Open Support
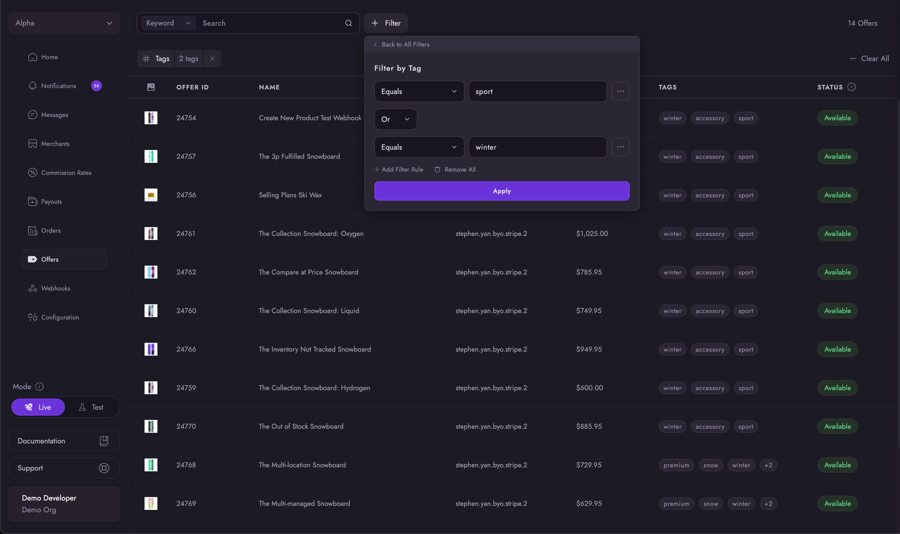The width and height of the screenshot is (900, 534). (64, 468)
